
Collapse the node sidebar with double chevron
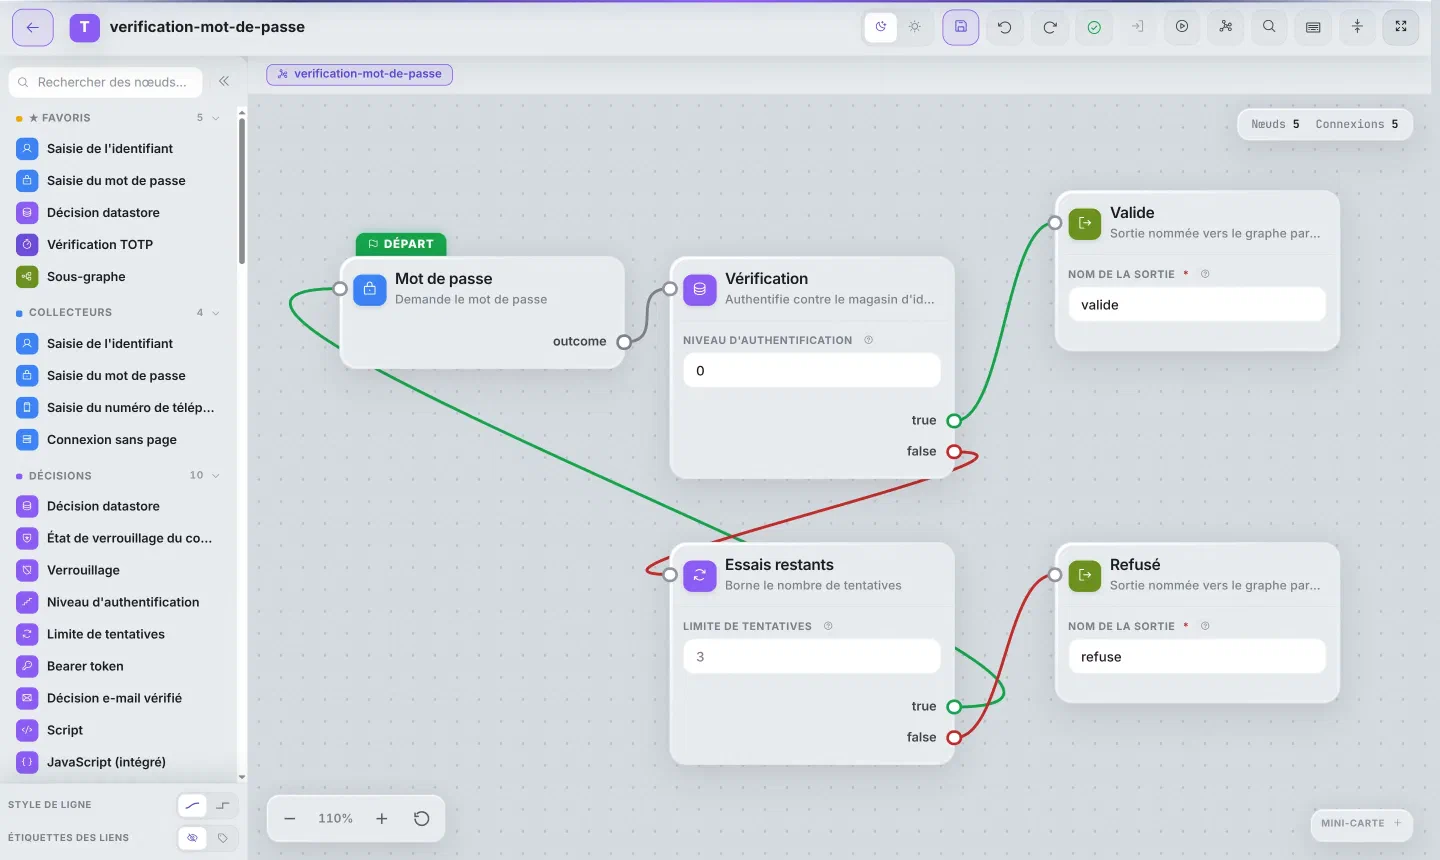tap(224, 81)
